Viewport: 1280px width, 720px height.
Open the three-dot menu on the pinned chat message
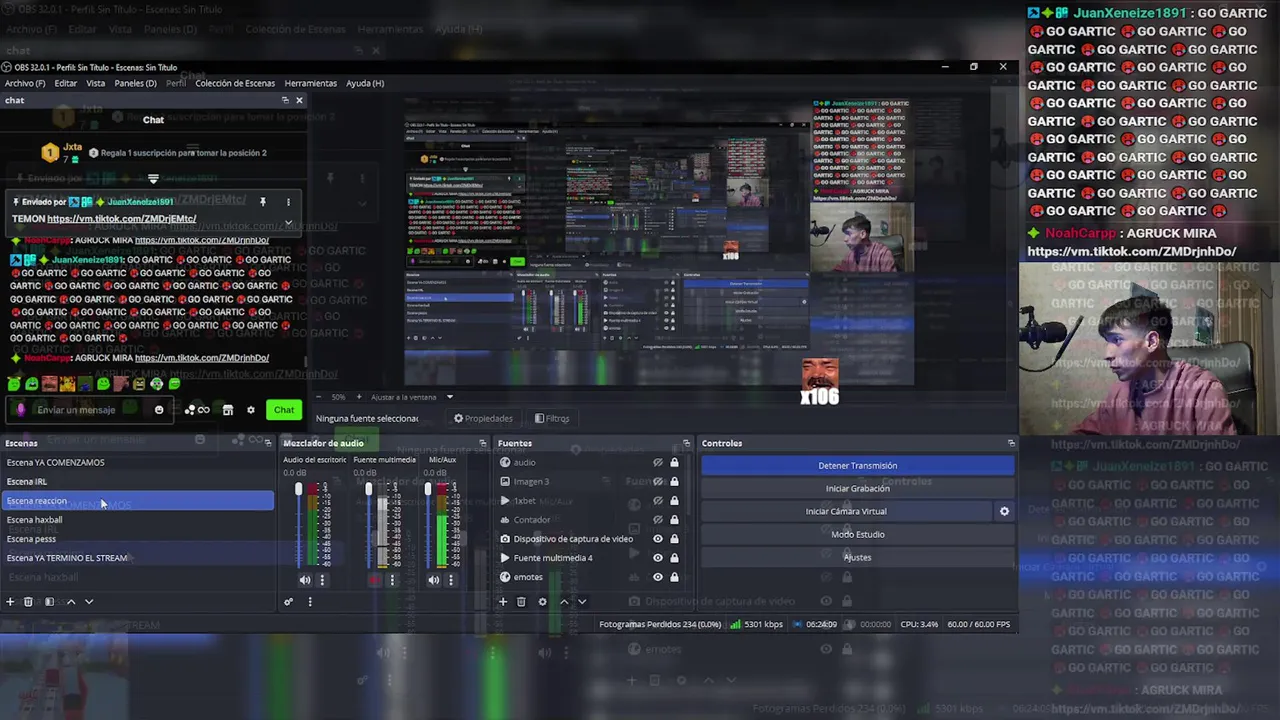[x=288, y=202]
